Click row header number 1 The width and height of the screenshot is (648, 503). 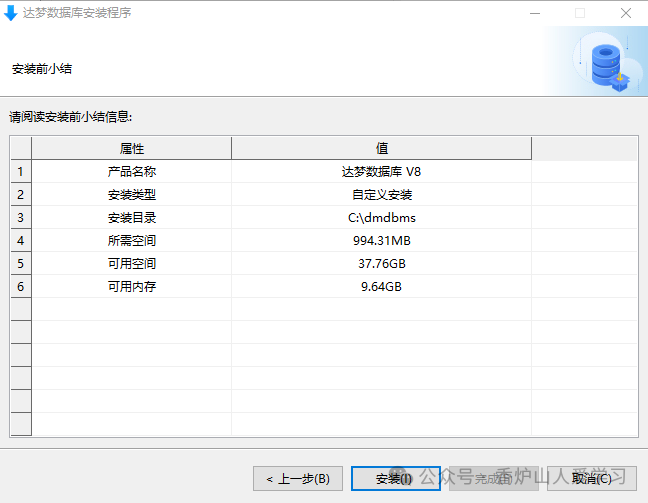tap(21, 172)
